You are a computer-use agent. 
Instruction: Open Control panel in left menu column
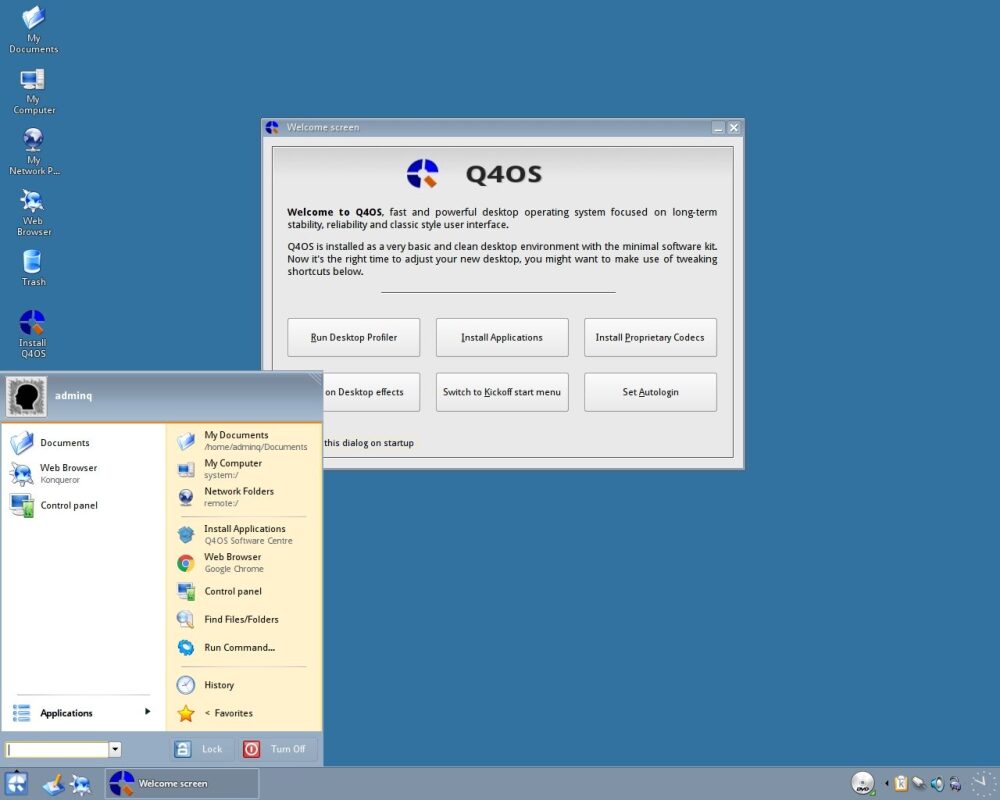[83, 505]
